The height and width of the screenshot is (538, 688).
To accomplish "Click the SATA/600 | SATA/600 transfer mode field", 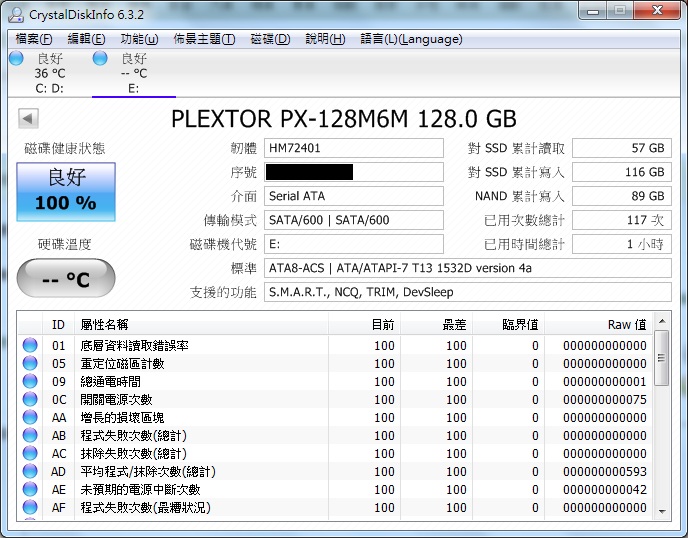I will coord(354,220).
